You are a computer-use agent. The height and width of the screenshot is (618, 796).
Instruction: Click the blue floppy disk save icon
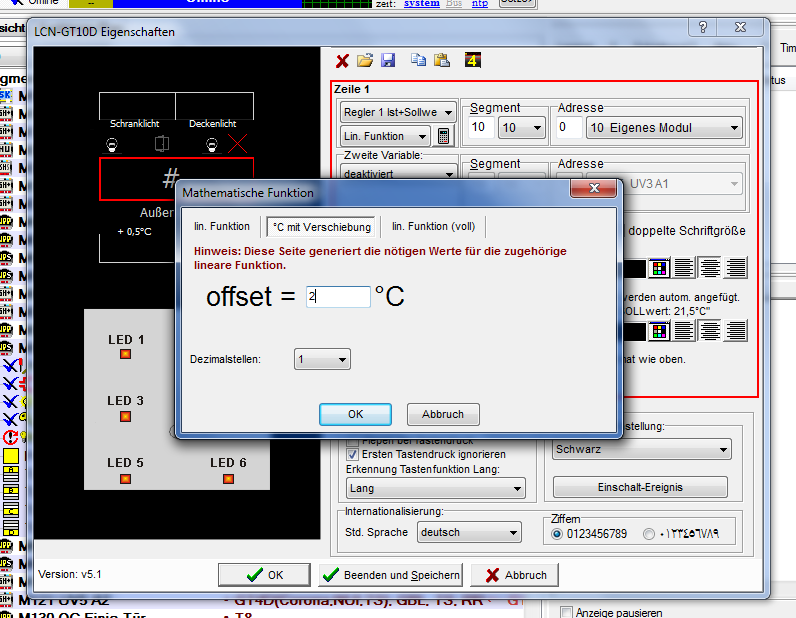(388, 61)
